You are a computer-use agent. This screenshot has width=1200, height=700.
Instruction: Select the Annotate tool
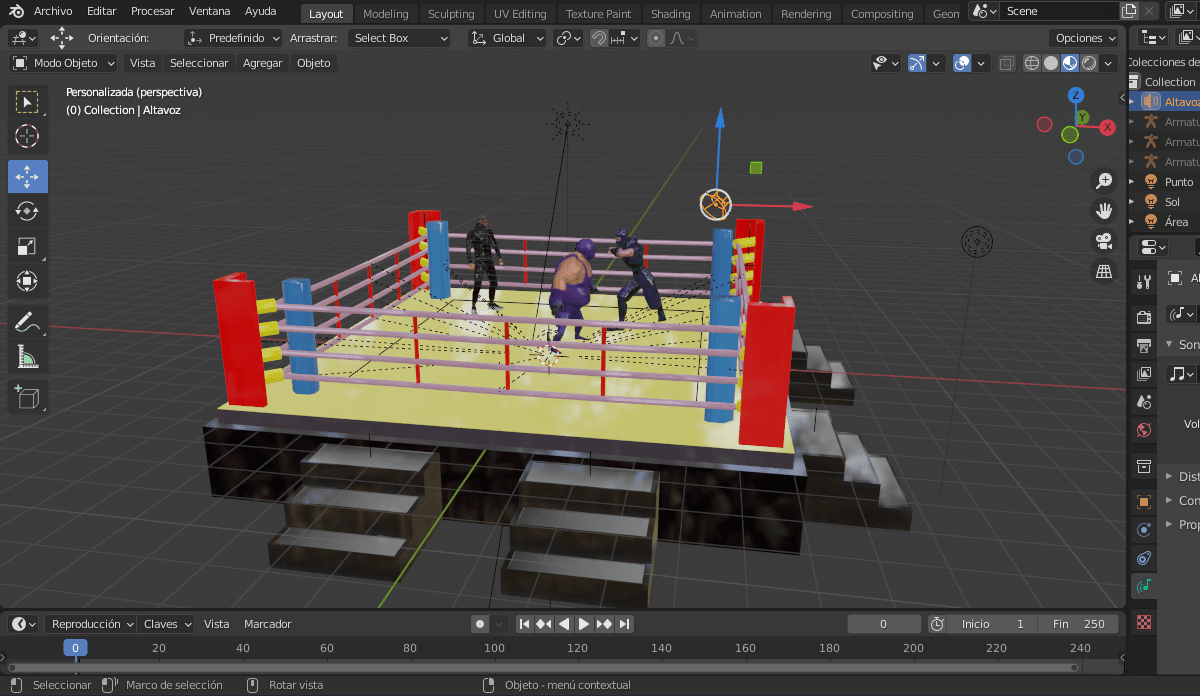(x=27, y=321)
